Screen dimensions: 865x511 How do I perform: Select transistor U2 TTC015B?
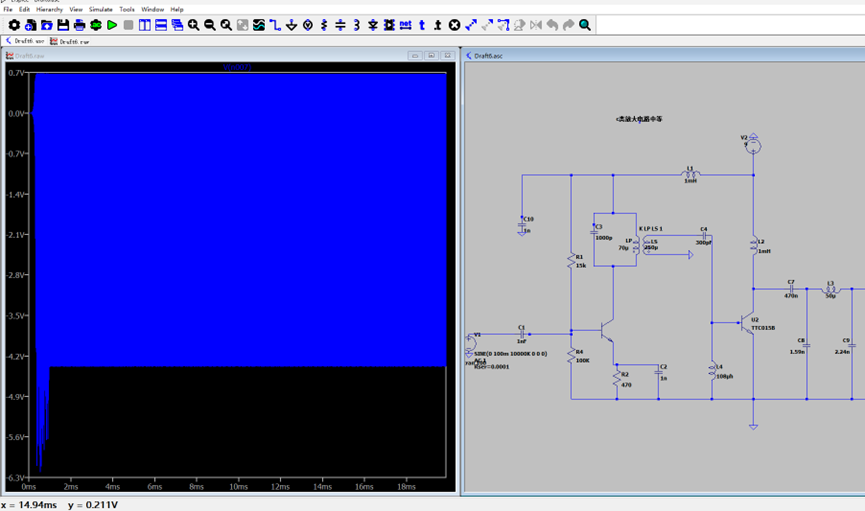point(747,324)
